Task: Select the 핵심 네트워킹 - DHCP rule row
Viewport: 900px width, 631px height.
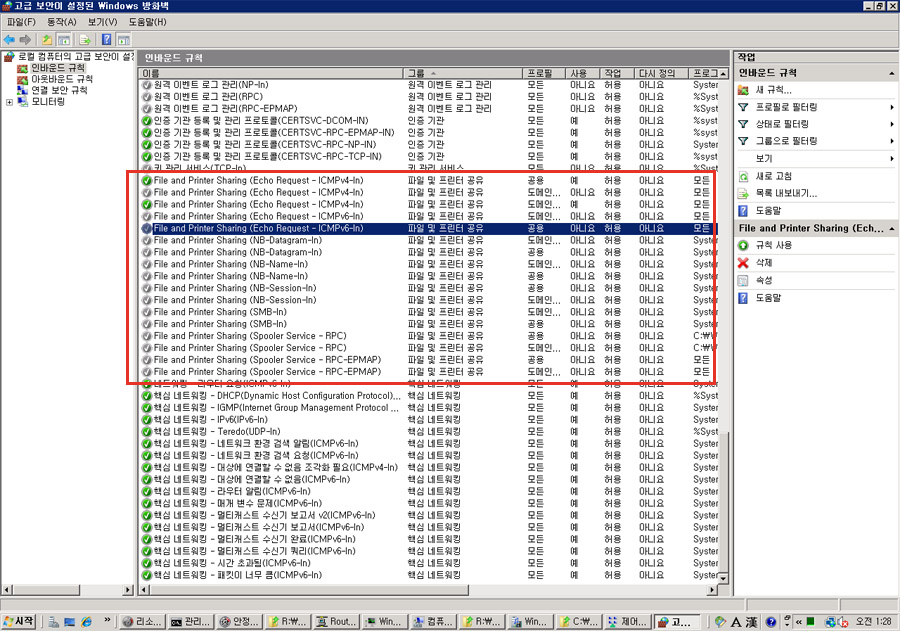Action: (x=429, y=396)
